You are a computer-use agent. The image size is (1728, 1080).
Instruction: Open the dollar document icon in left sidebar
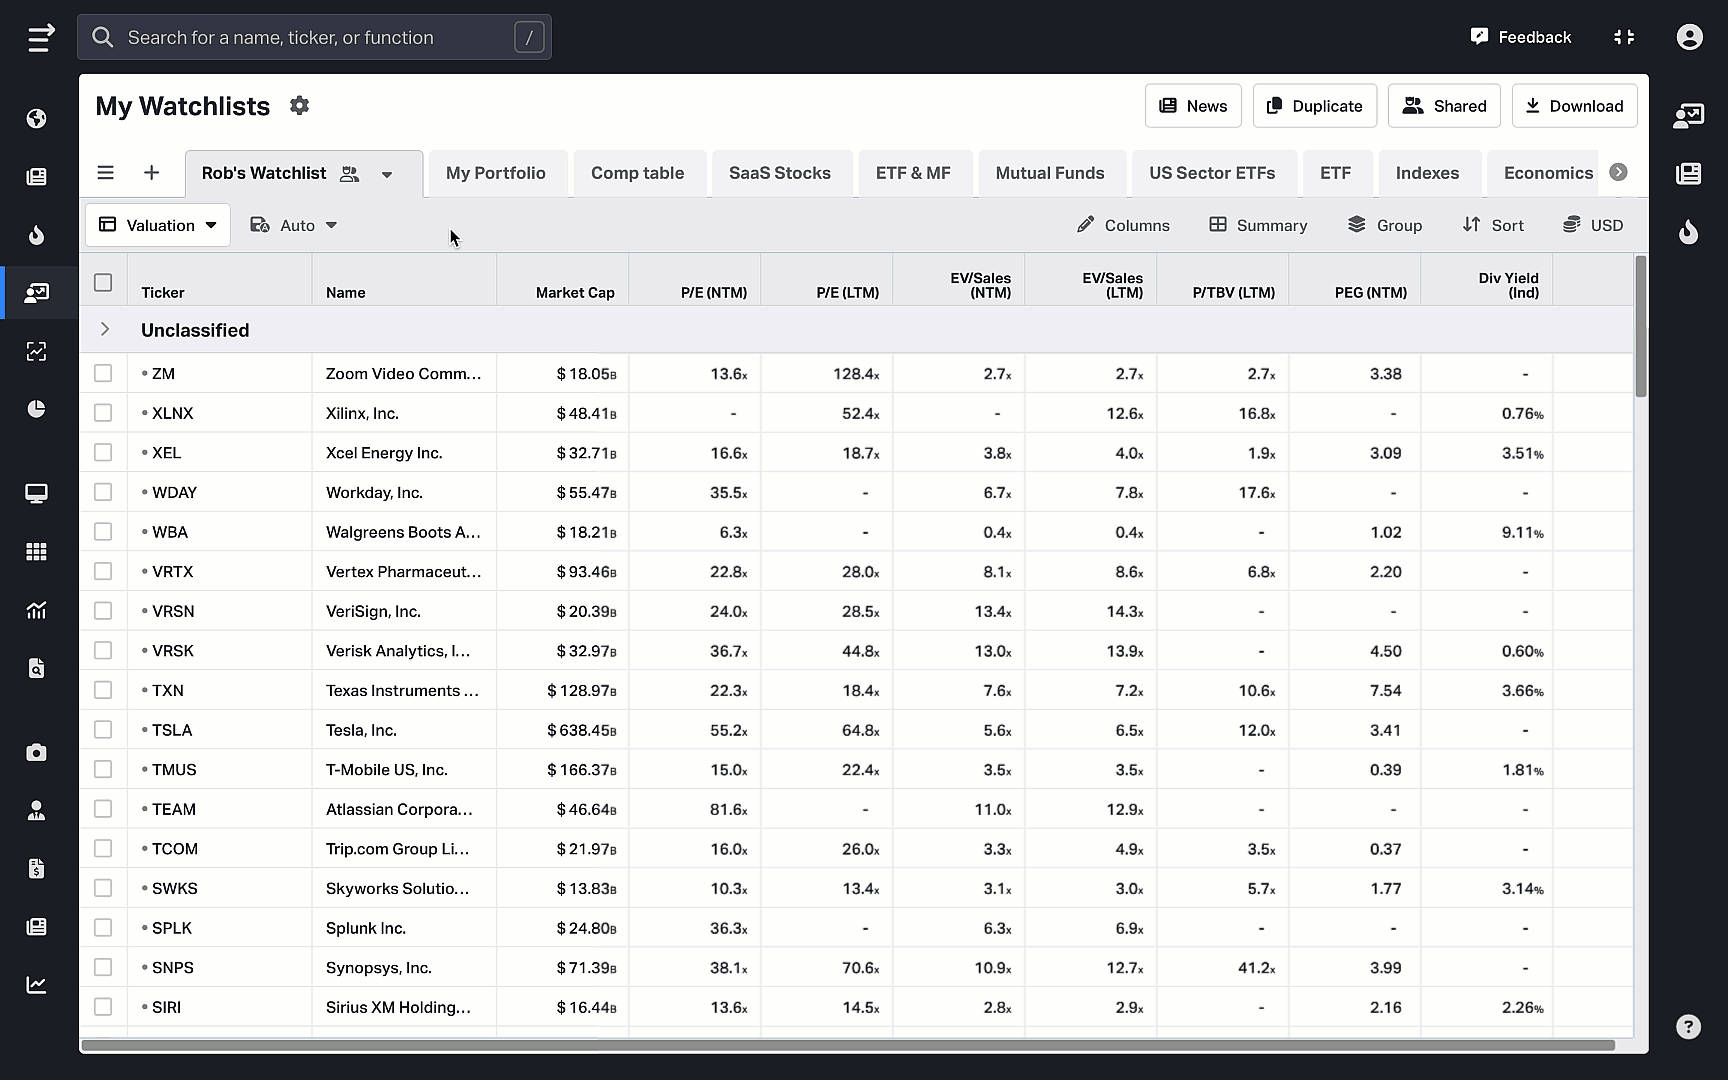coord(37,868)
